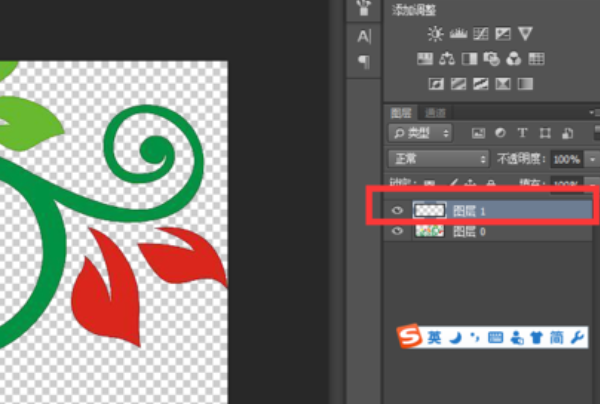Filter layers by adjustment layers icon
Image resolution: width=600 pixels, height=404 pixels.
(501, 133)
